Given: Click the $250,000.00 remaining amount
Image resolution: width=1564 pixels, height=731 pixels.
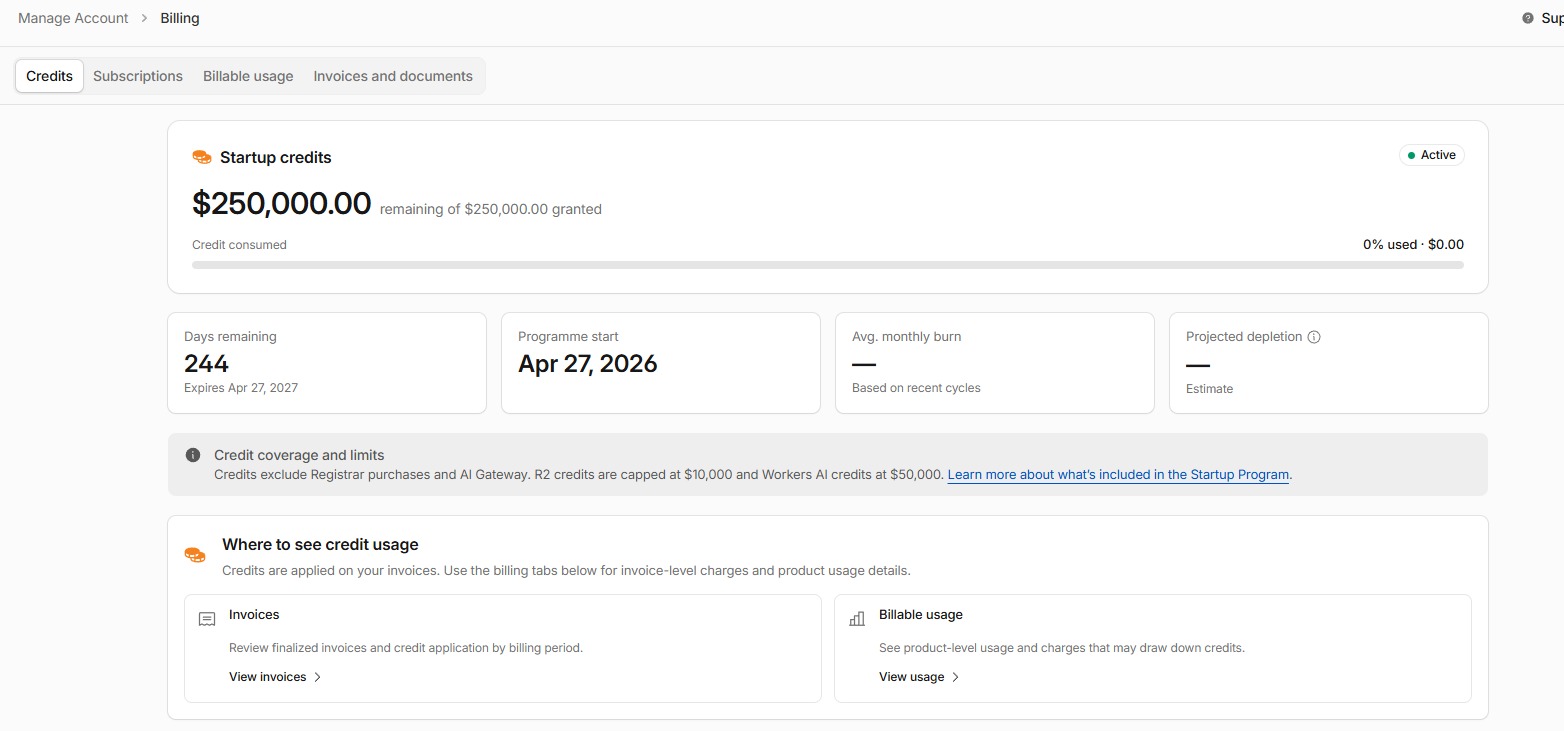Looking at the screenshot, I should [x=281, y=204].
